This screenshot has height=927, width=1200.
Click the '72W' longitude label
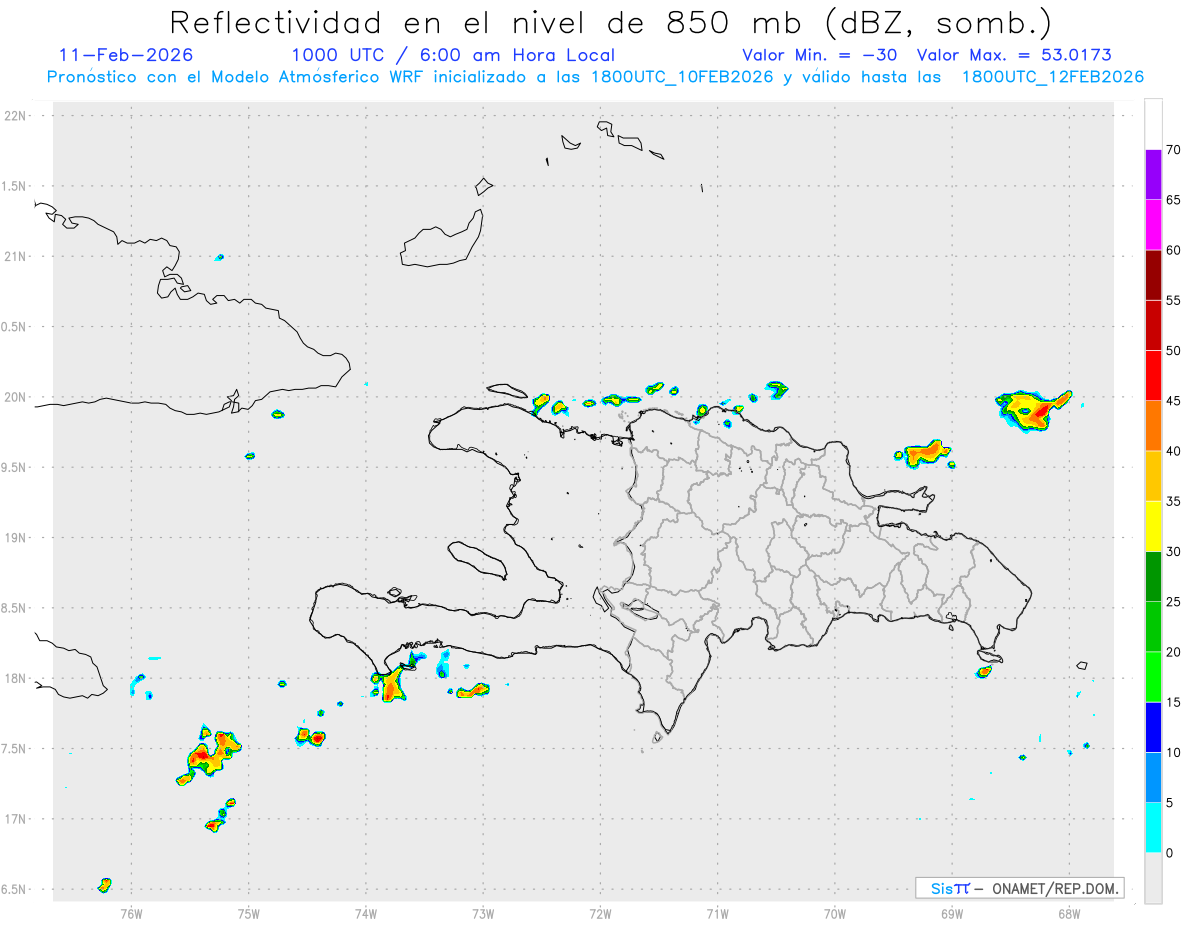[x=600, y=912]
